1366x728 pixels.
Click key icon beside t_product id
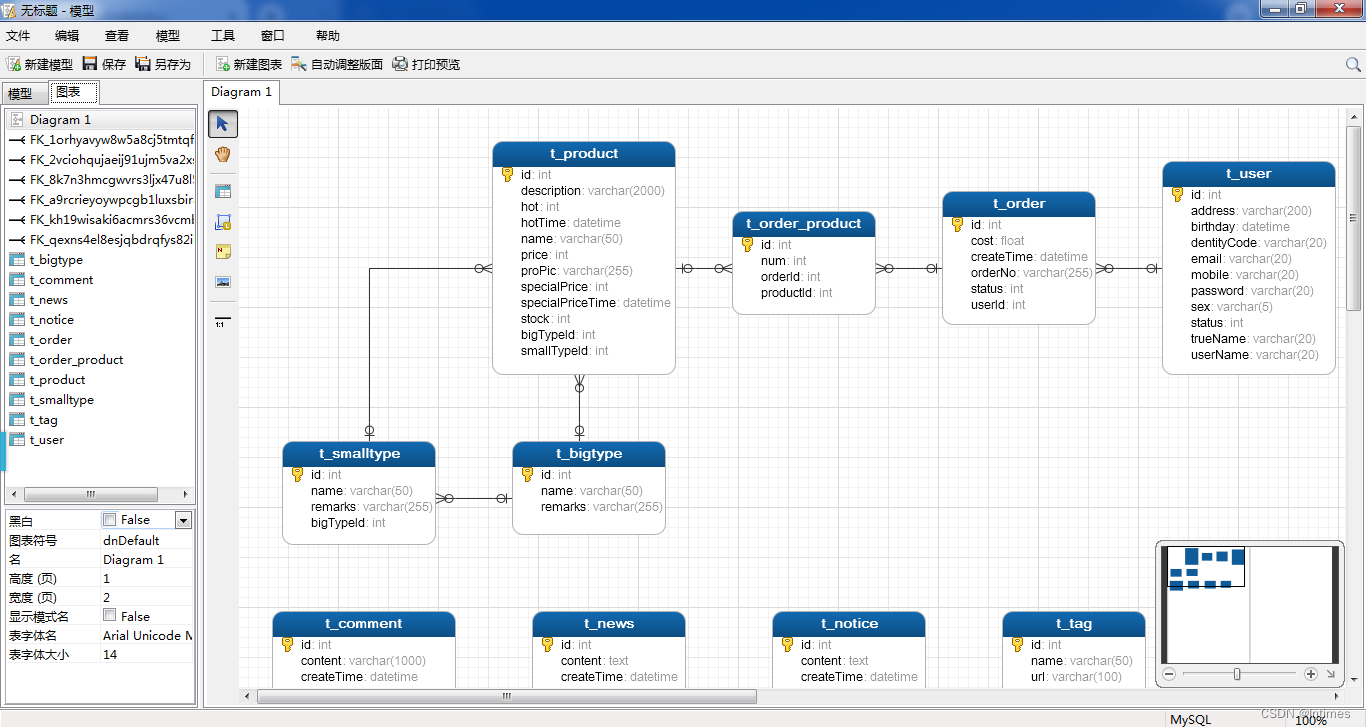507,175
